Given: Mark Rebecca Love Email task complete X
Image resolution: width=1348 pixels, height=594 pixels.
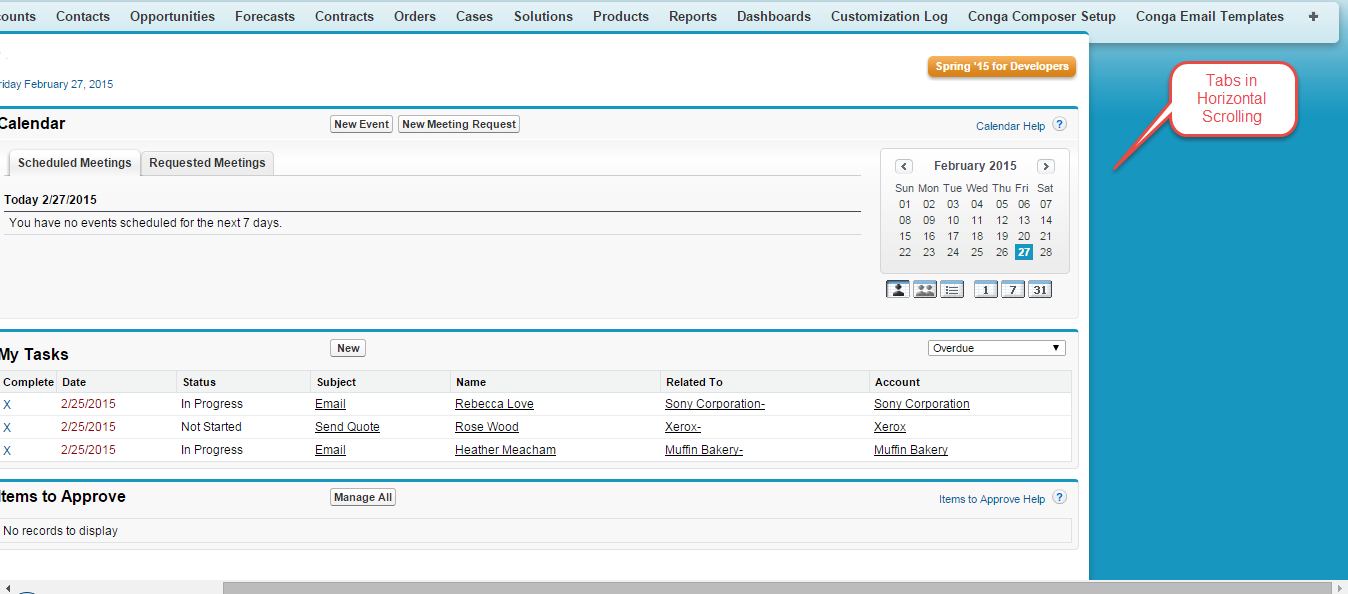Looking at the screenshot, I should (7, 404).
